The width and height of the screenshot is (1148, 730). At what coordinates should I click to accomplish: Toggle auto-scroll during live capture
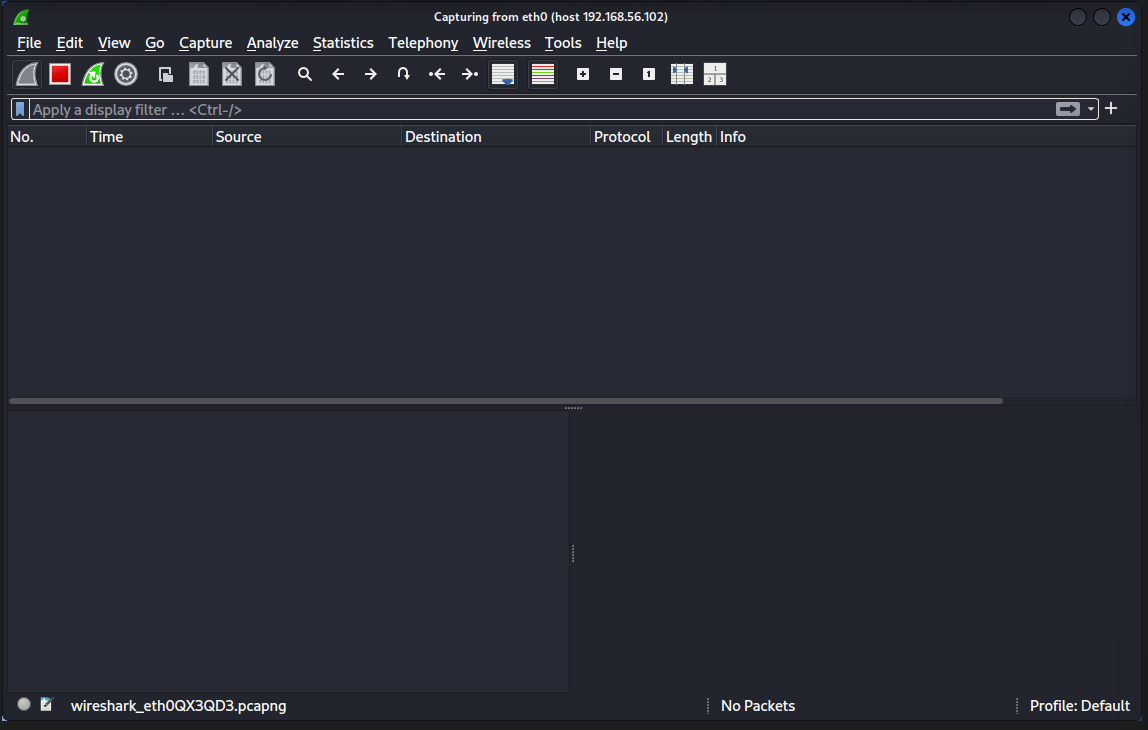tap(502, 74)
